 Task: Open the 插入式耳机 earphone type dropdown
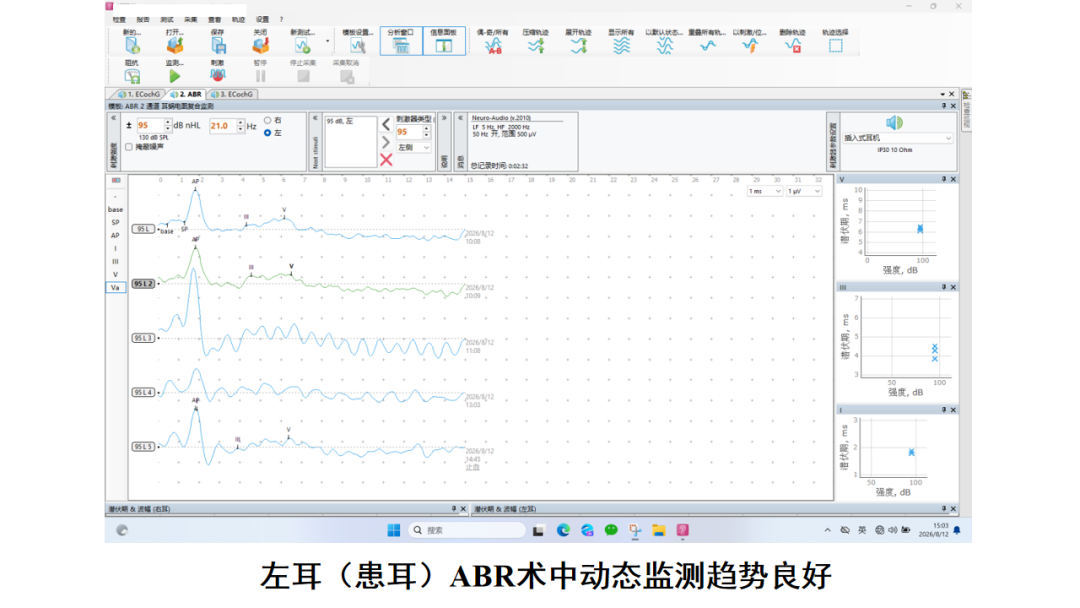click(x=898, y=138)
